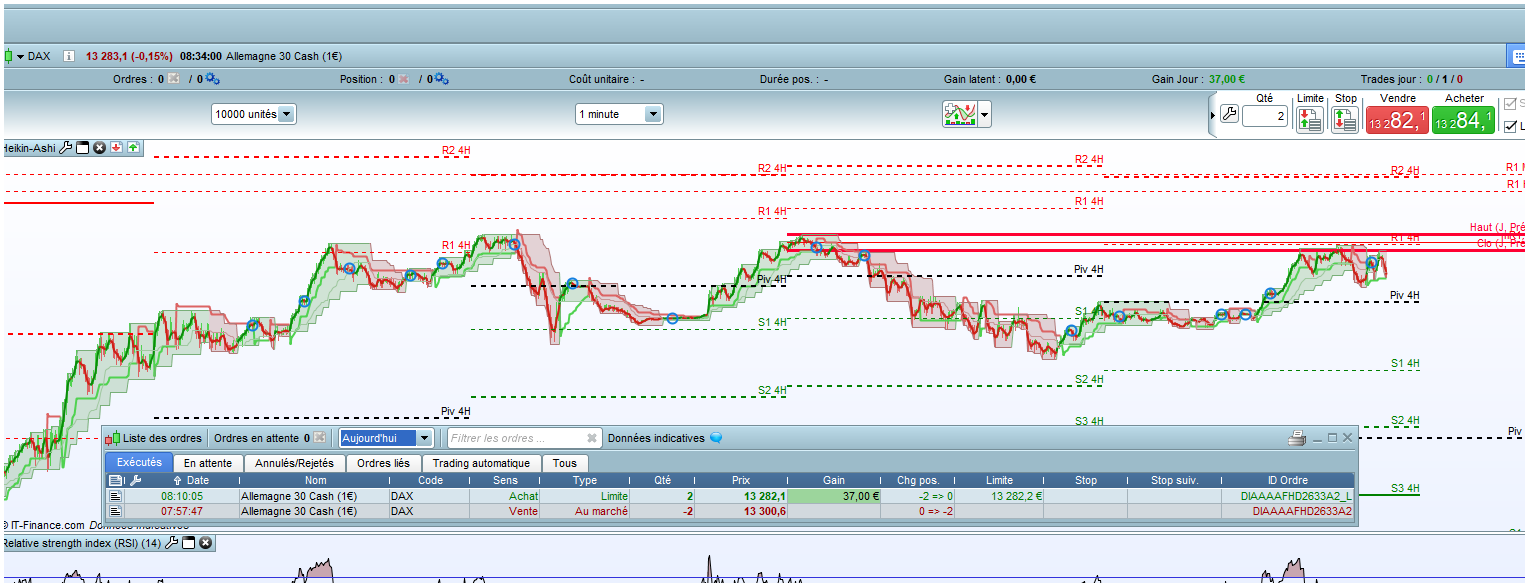
Task: Click Heikin-Ashi window panel icon
Action: point(83,148)
